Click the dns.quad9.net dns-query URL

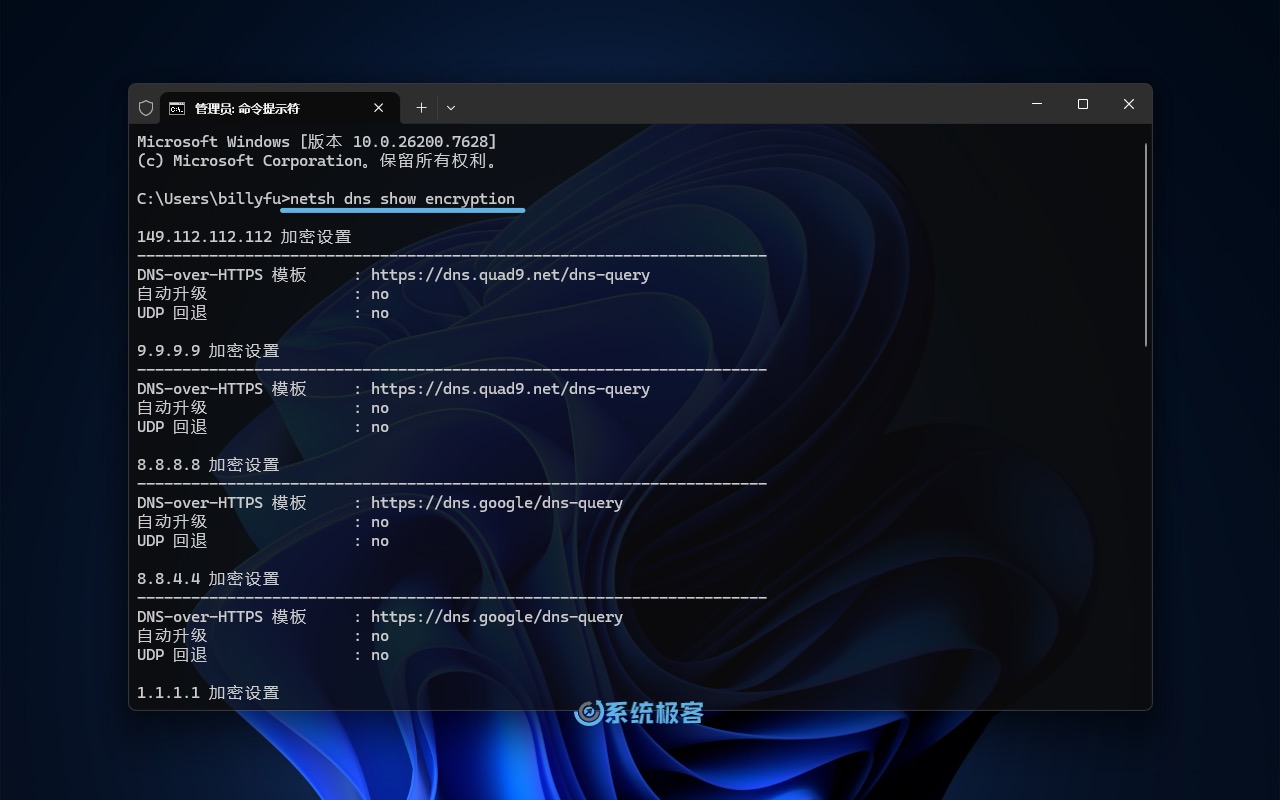(x=511, y=274)
